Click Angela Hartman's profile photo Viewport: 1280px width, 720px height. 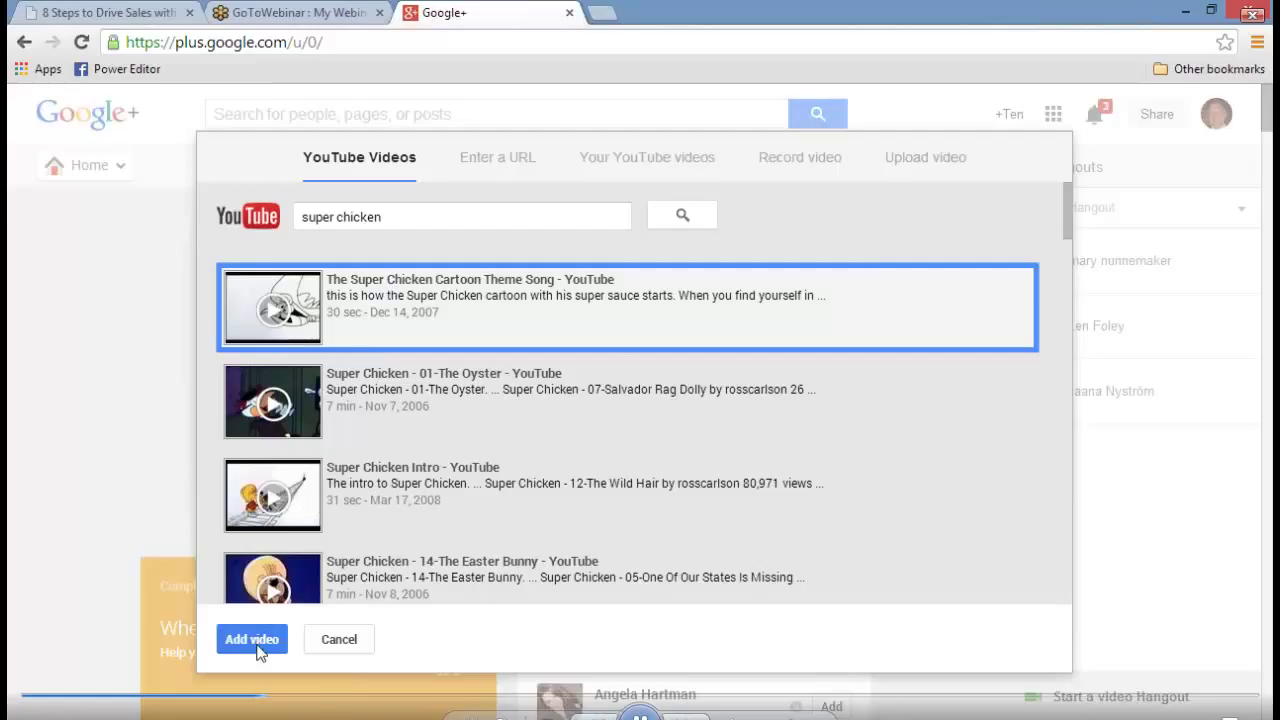click(559, 701)
